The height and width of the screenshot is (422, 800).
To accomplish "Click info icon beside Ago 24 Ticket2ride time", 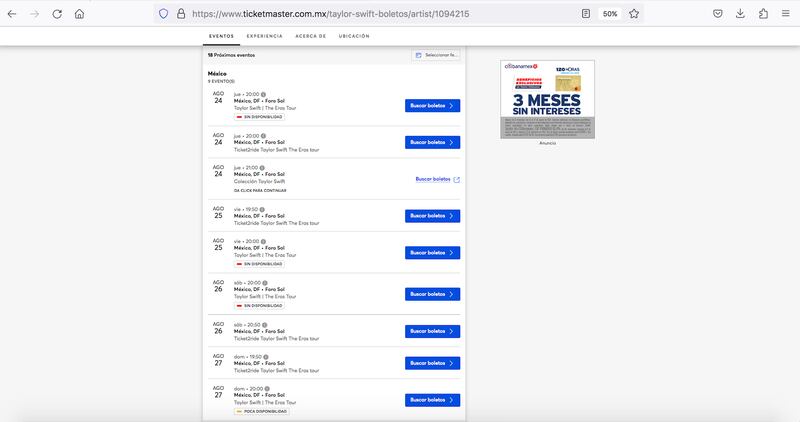I will tap(263, 136).
